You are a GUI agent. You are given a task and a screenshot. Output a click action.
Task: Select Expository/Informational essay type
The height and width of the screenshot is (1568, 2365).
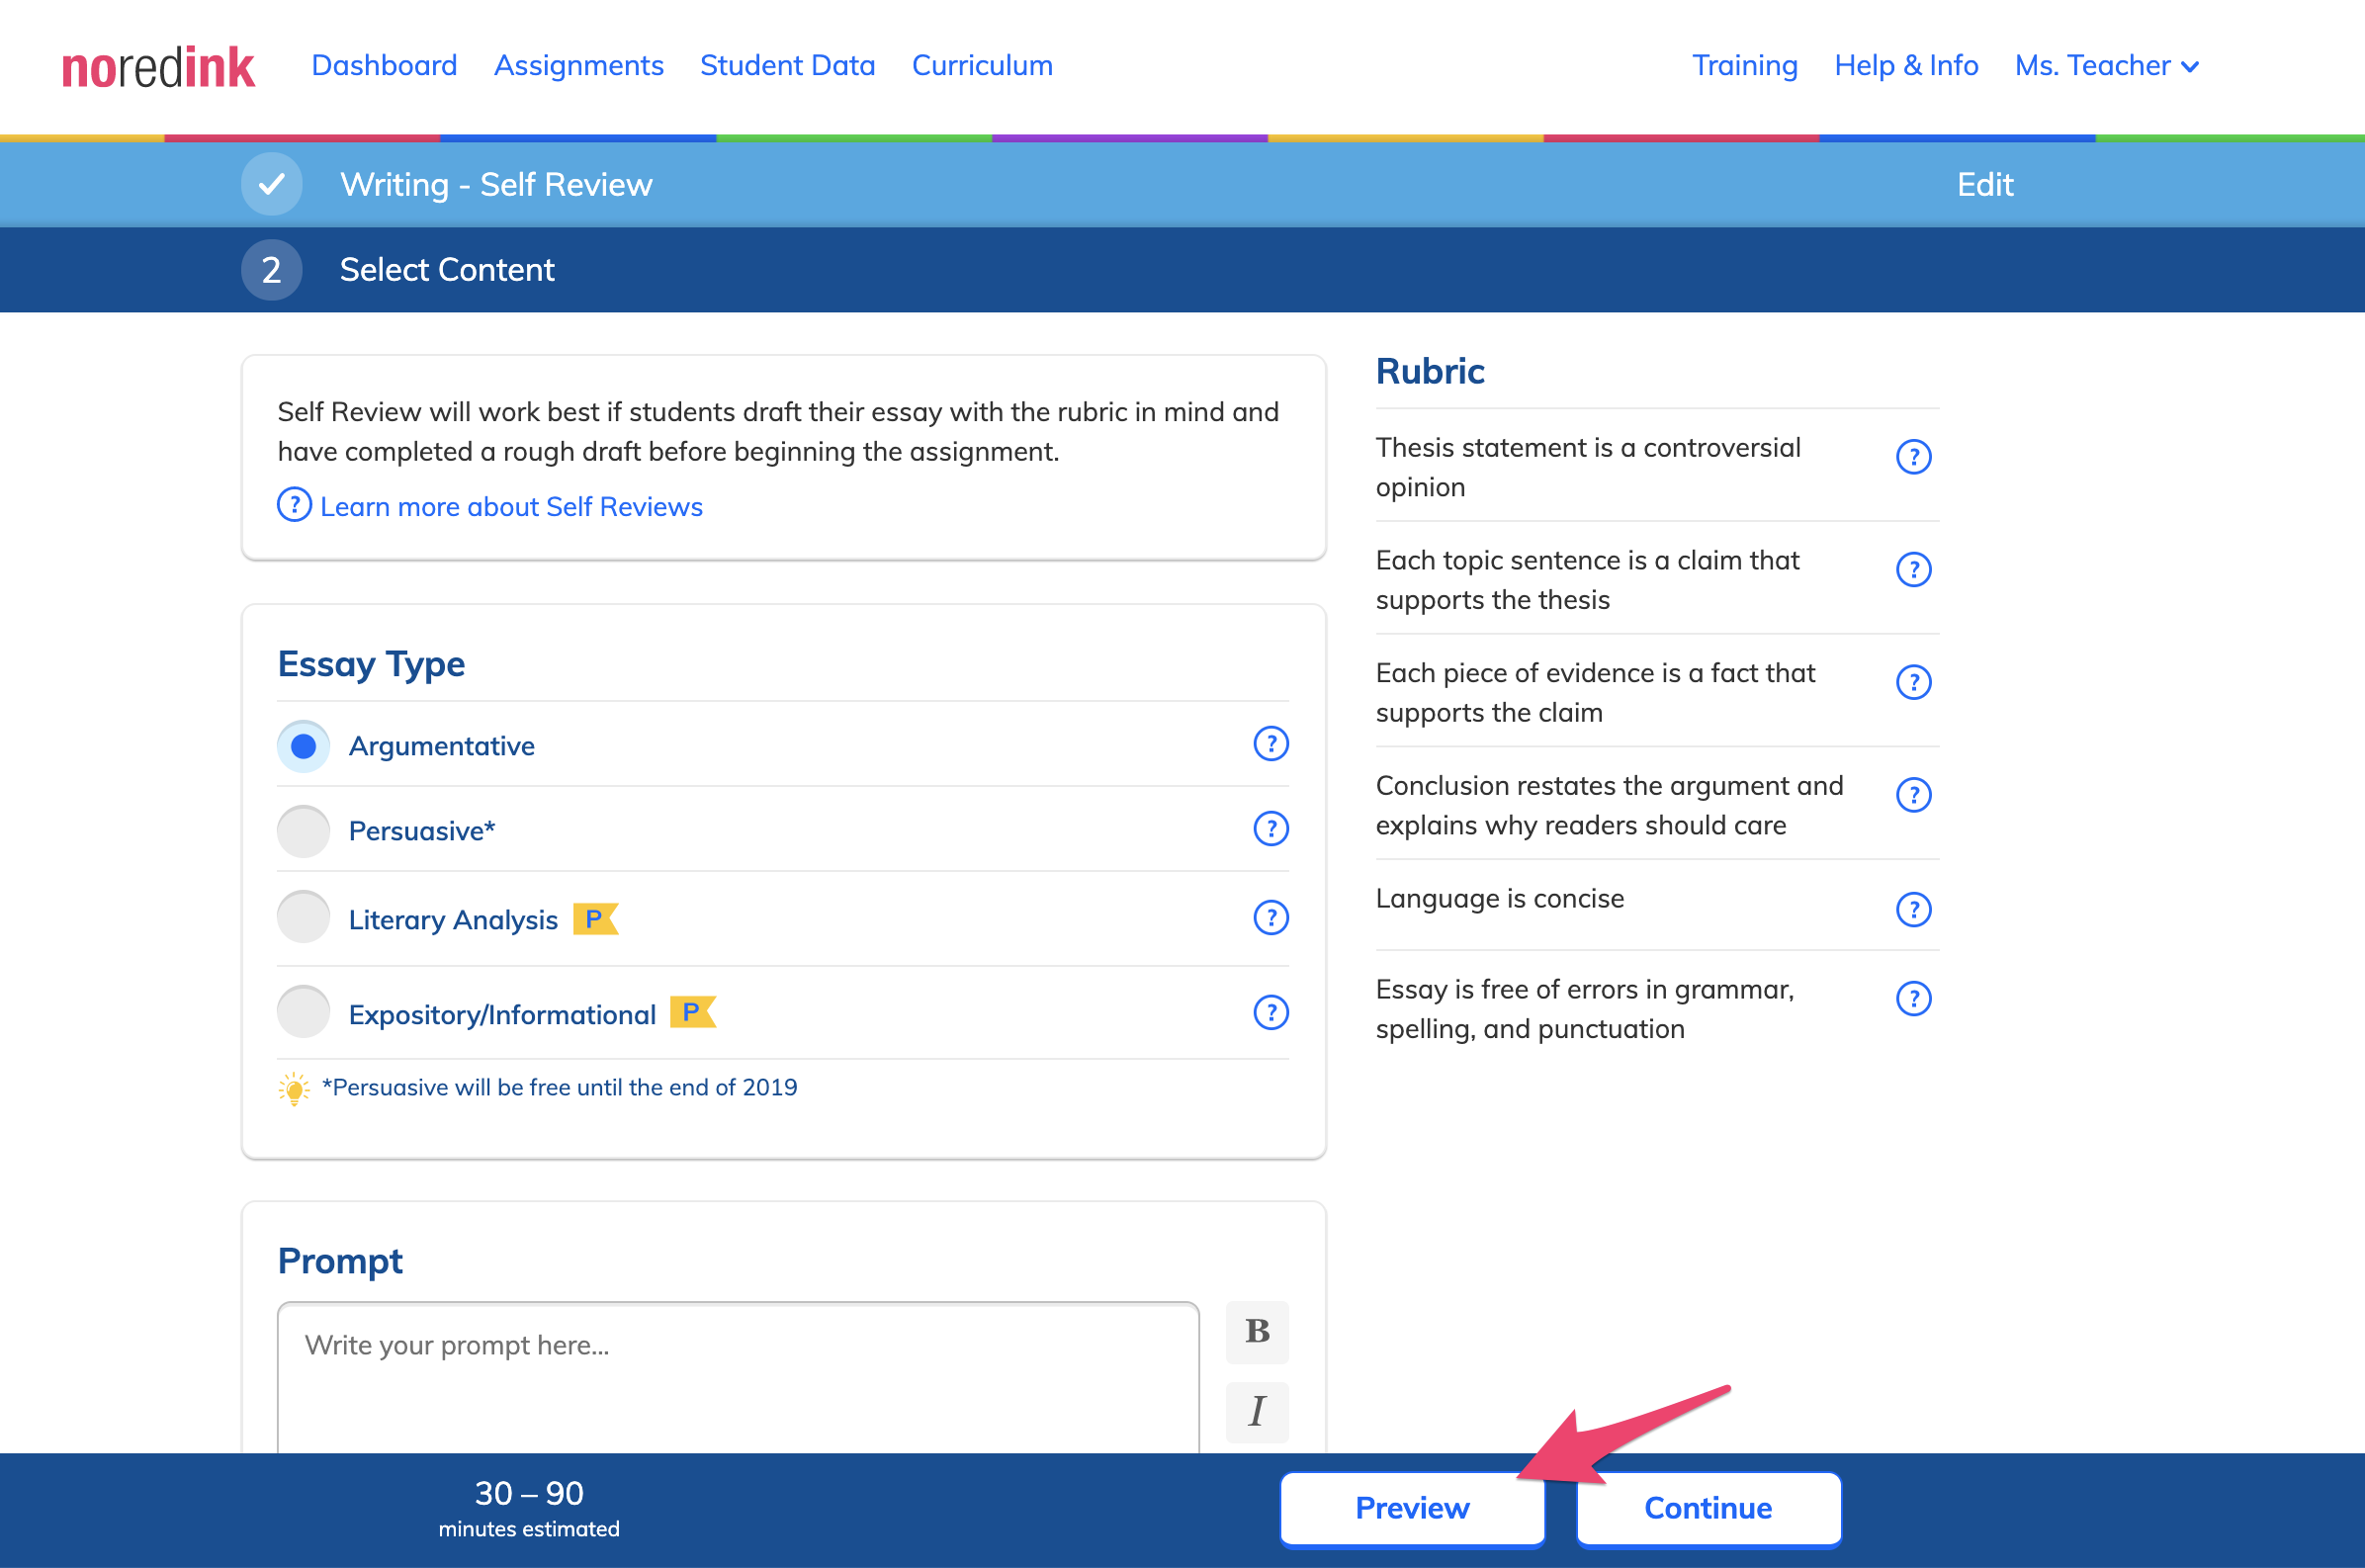coord(303,1012)
